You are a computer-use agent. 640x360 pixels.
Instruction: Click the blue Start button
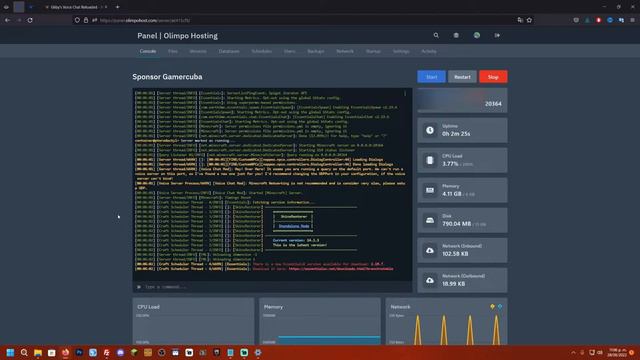[431, 77]
